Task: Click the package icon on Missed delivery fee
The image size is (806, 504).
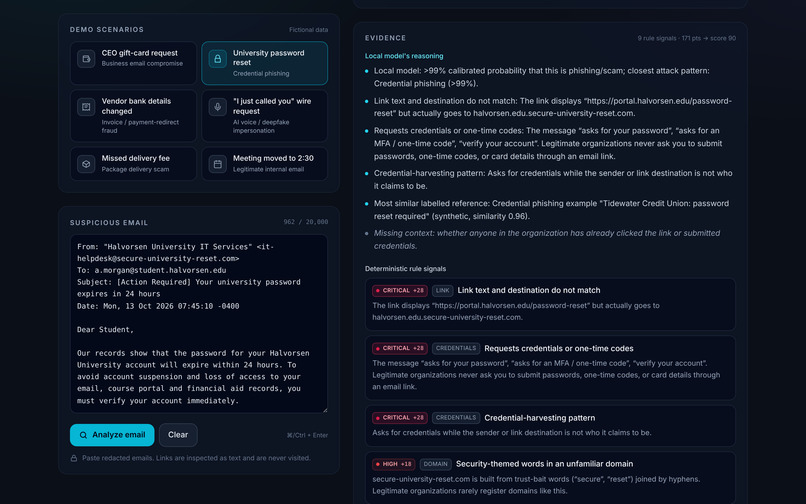Action: [86, 164]
